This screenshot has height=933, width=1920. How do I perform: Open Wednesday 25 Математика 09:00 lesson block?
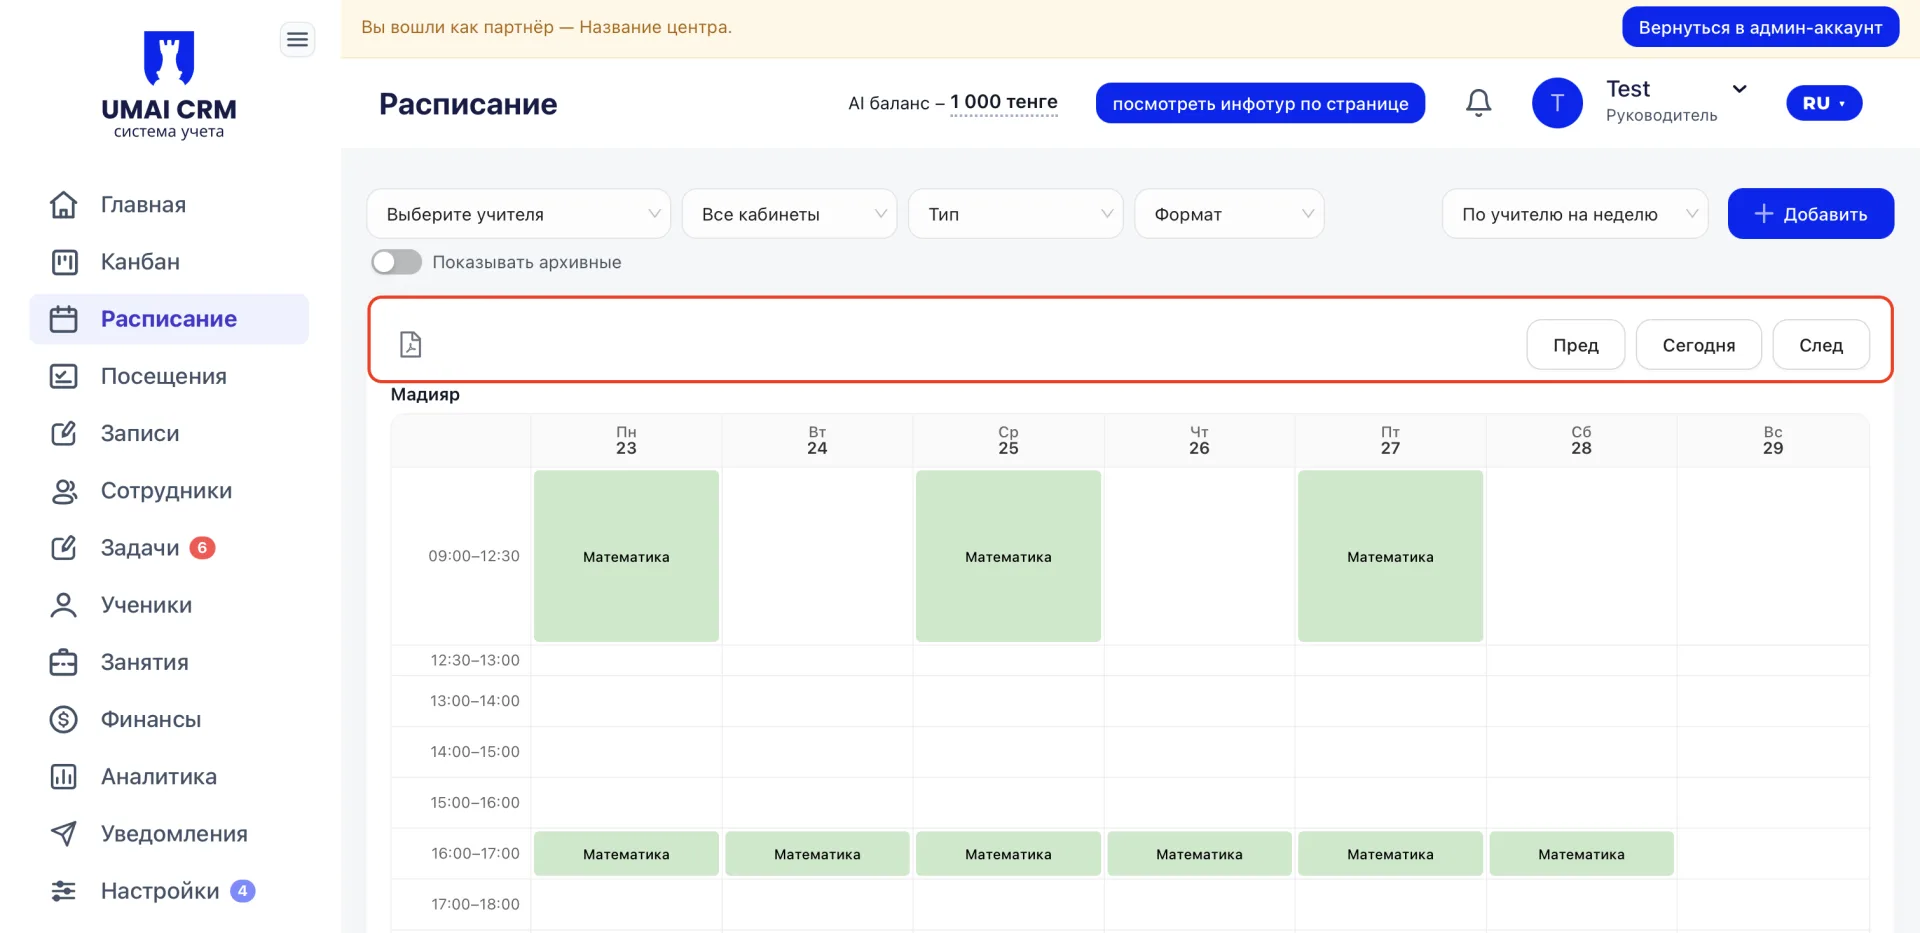tap(1008, 556)
